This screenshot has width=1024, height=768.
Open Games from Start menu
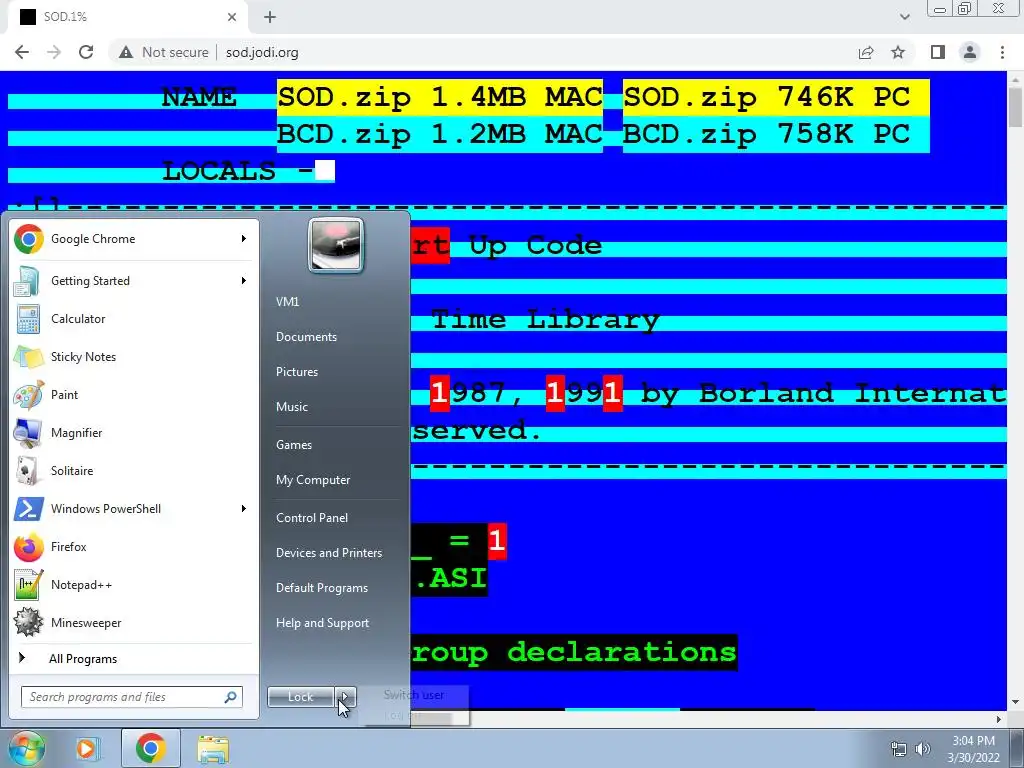294,445
